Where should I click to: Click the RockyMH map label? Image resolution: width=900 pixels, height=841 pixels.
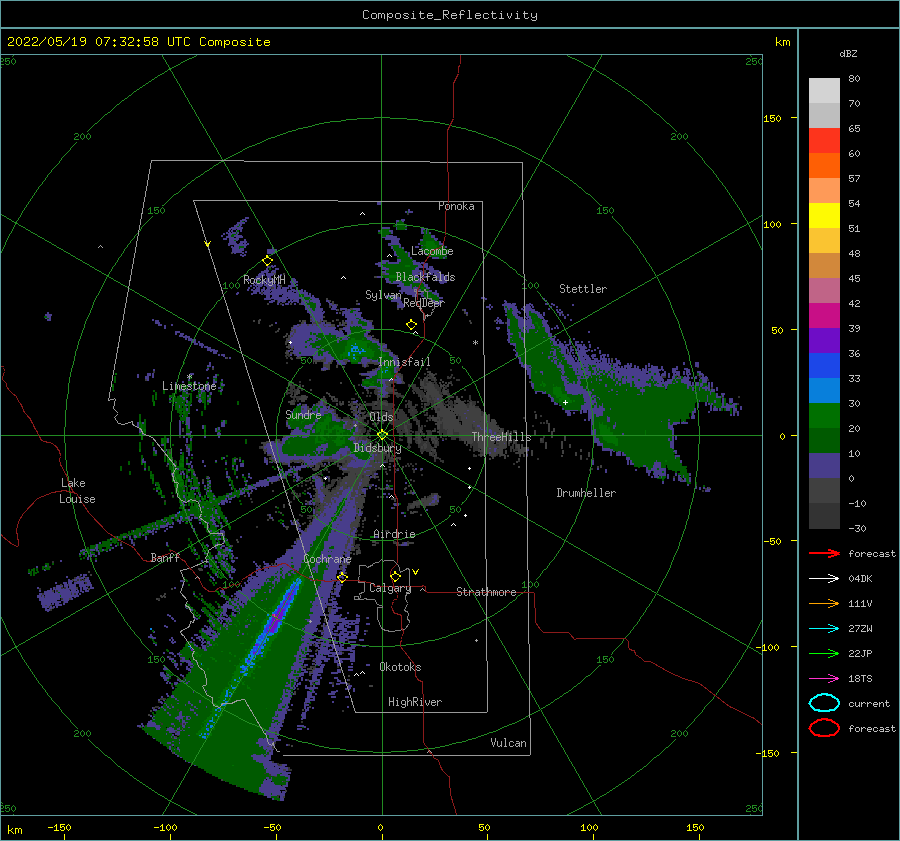point(264,280)
